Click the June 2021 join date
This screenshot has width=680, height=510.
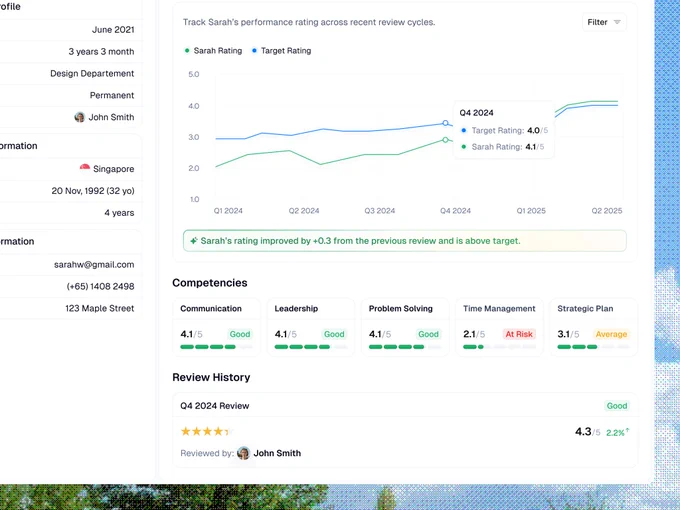coord(113,30)
